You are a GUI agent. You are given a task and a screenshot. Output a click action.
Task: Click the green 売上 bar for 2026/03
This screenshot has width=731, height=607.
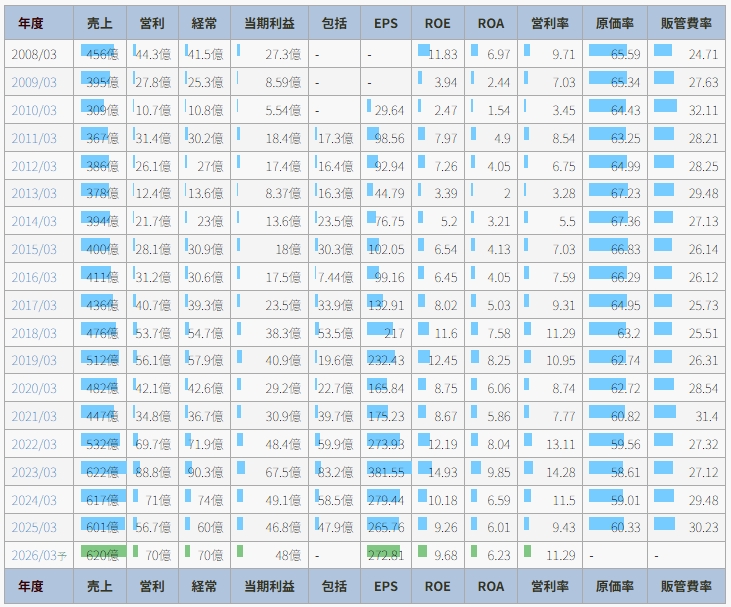pos(99,551)
